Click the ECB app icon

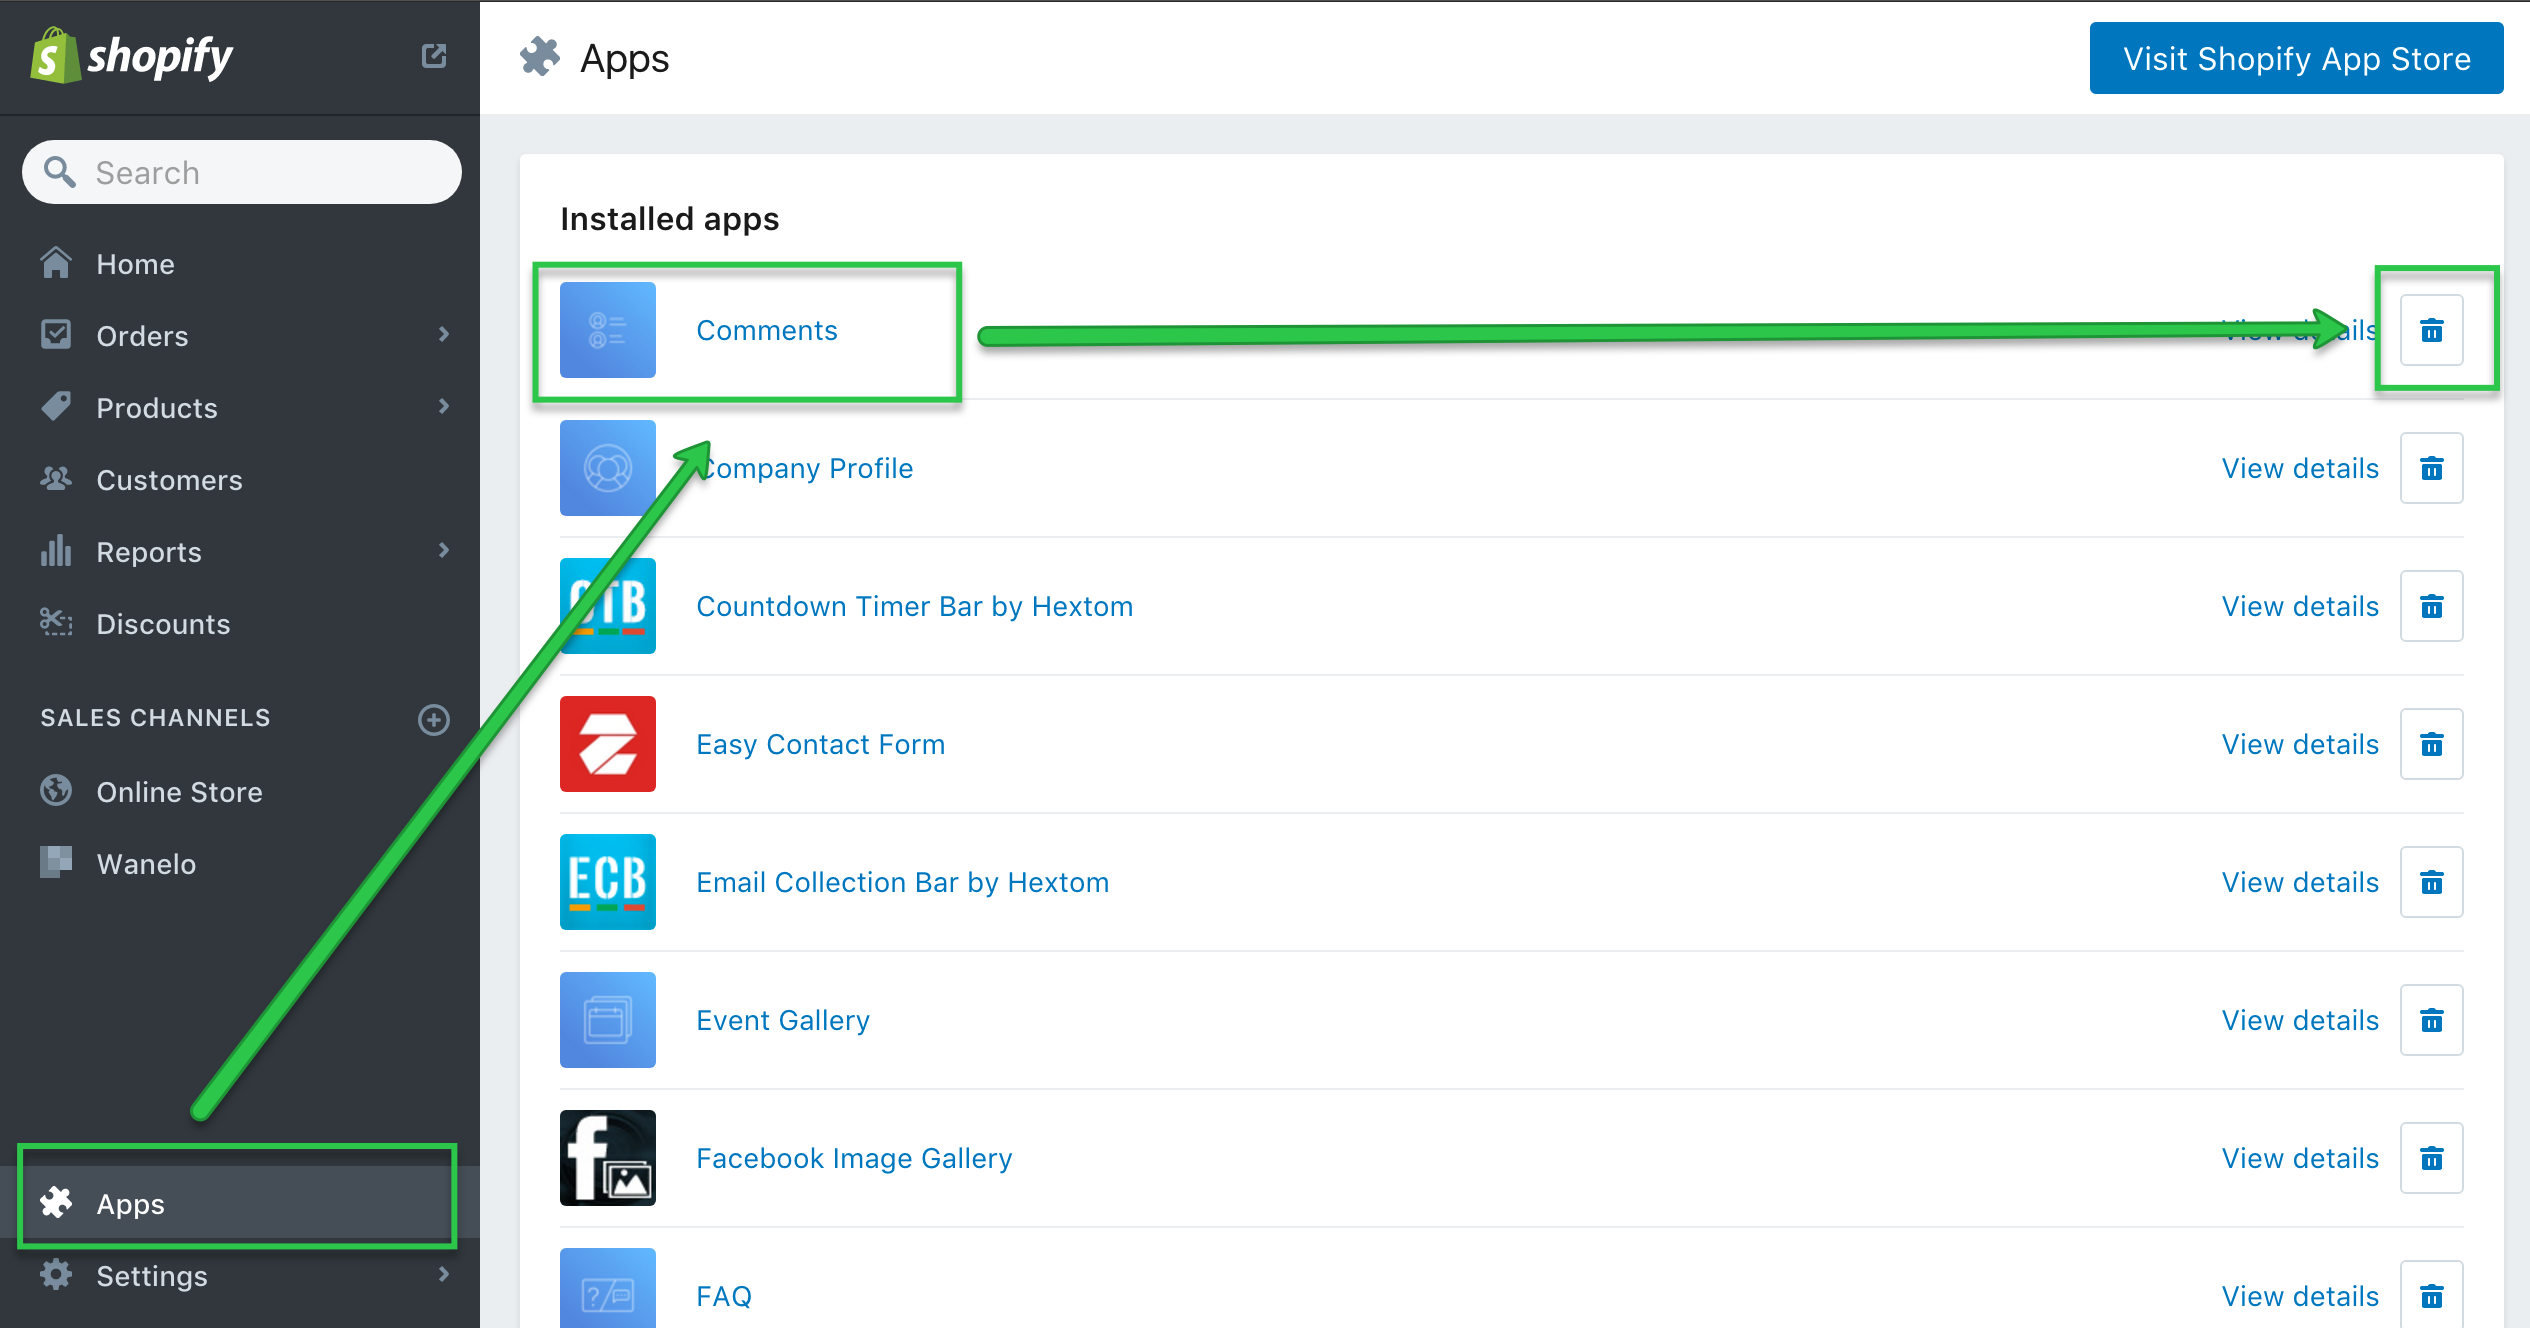click(x=608, y=882)
